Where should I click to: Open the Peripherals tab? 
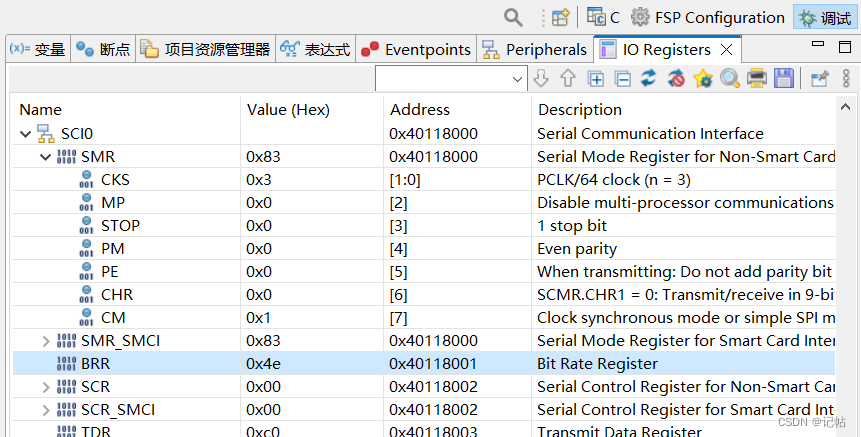click(x=535, y=49)
